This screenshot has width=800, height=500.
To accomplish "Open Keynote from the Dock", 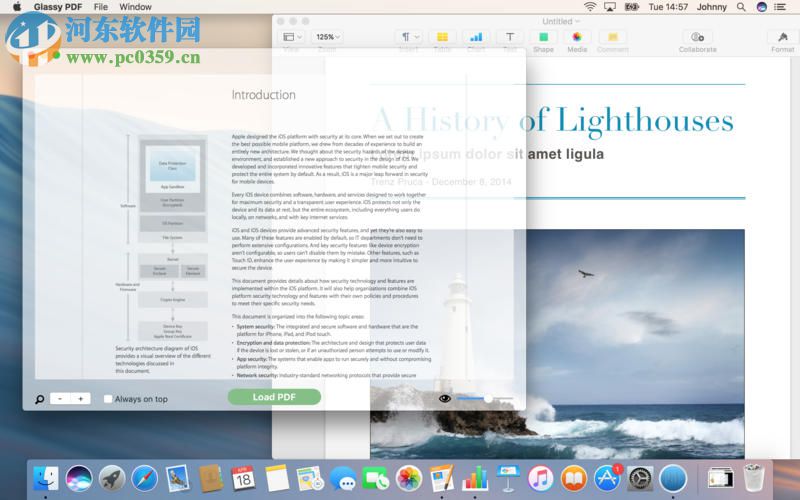I will tap(508, 479).
